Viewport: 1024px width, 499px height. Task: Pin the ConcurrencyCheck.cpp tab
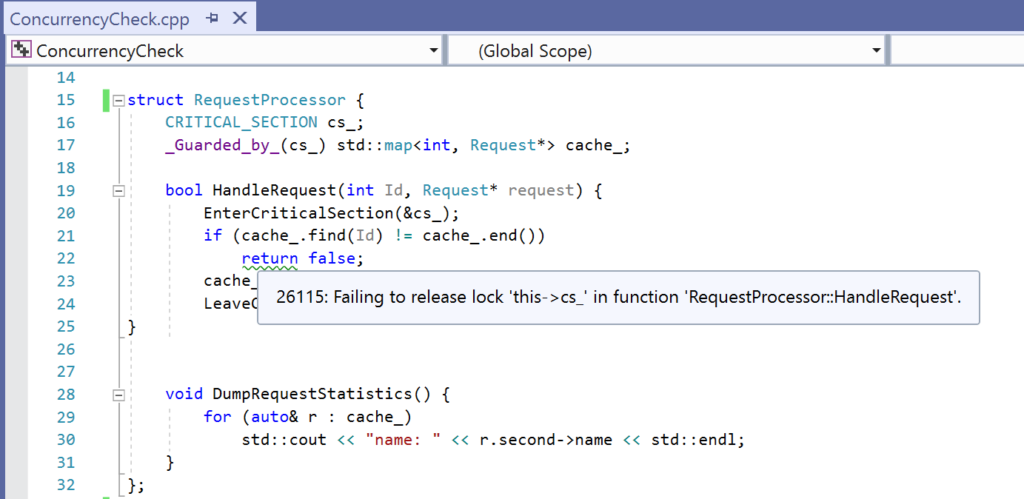coord(211,18)
